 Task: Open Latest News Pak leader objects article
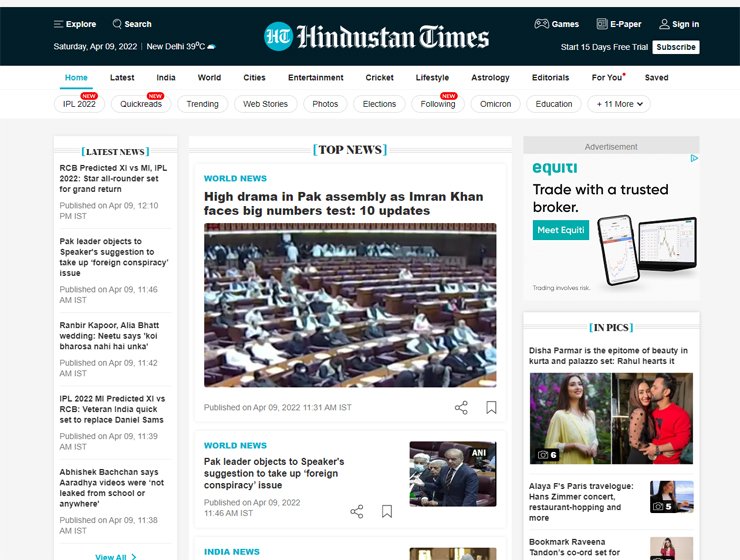(114, 257)
